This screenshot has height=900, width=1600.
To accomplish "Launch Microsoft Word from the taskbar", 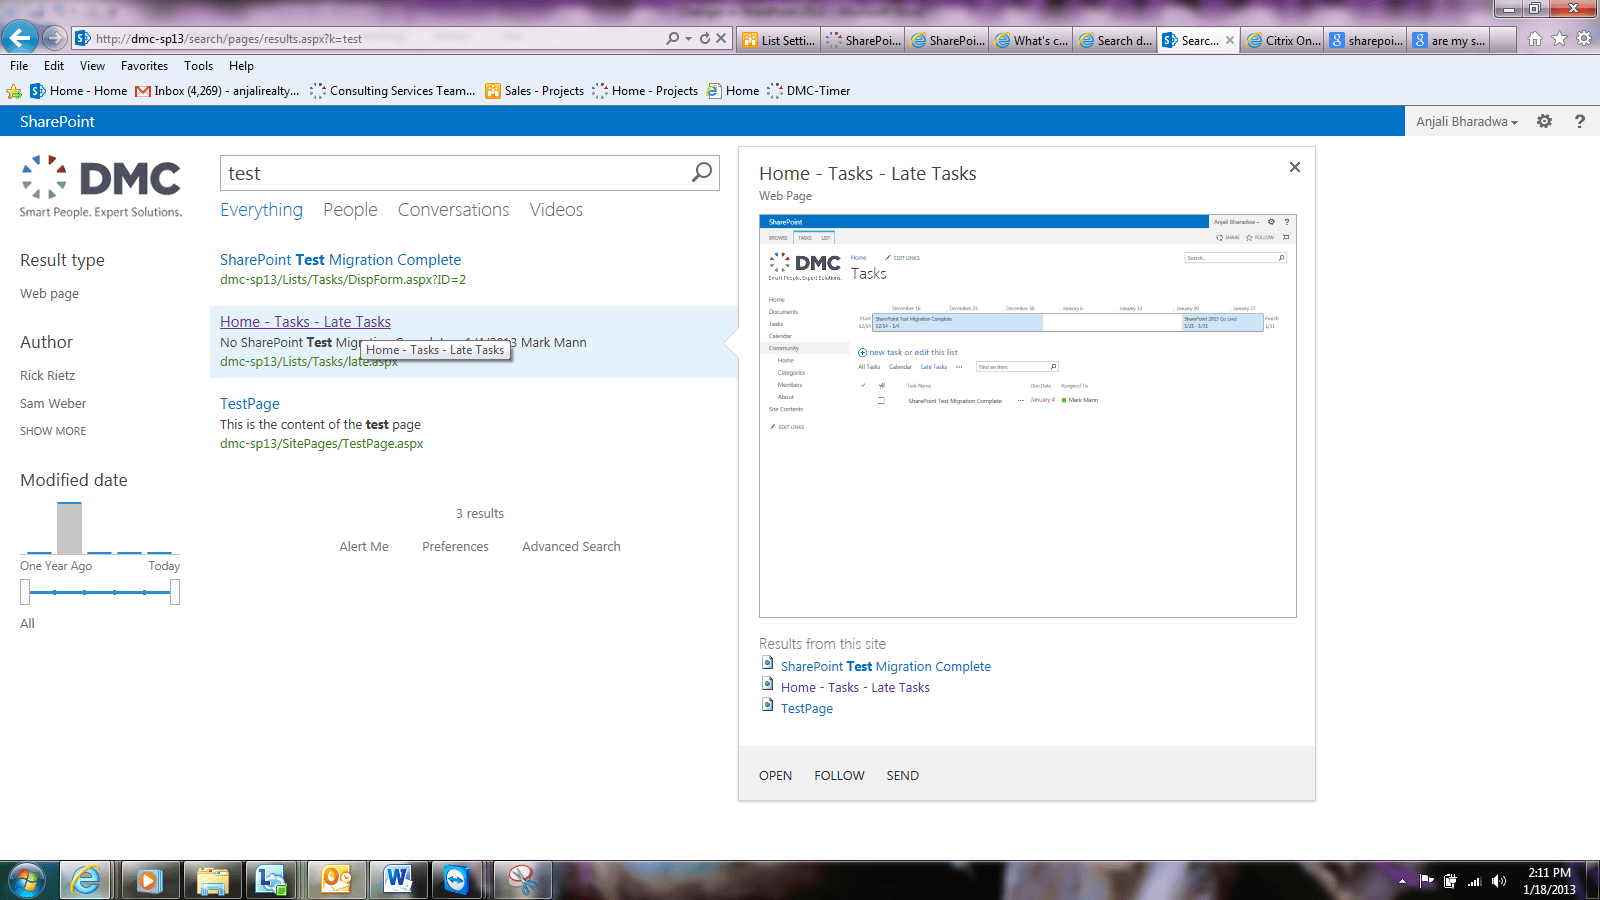I will pos(398,880).
